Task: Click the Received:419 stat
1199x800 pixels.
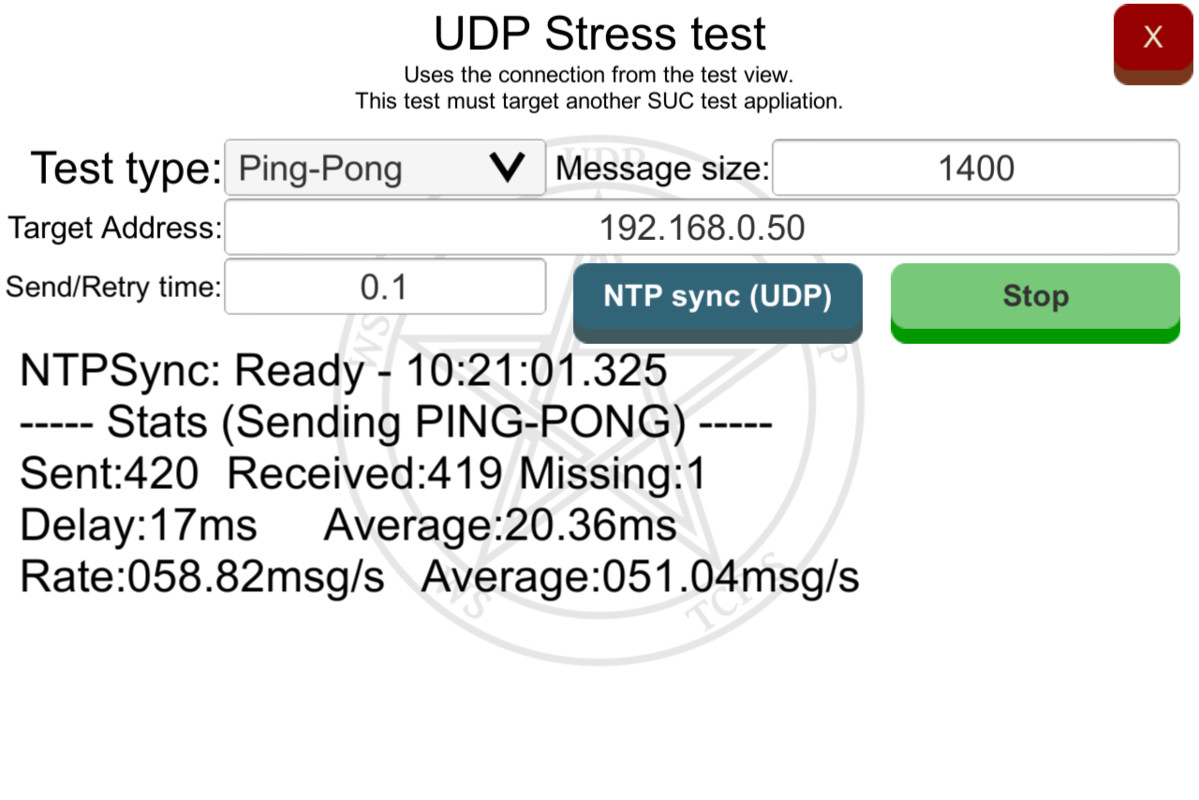Action: 365,473
